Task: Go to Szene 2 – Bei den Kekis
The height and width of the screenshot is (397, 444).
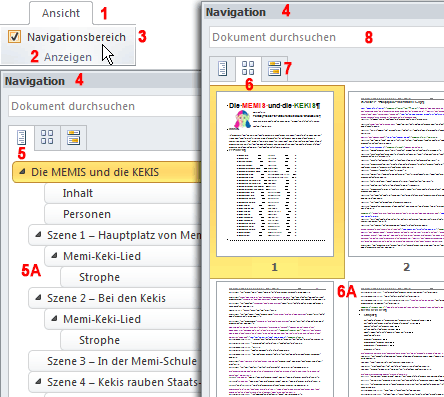Action: click(115, 298)
